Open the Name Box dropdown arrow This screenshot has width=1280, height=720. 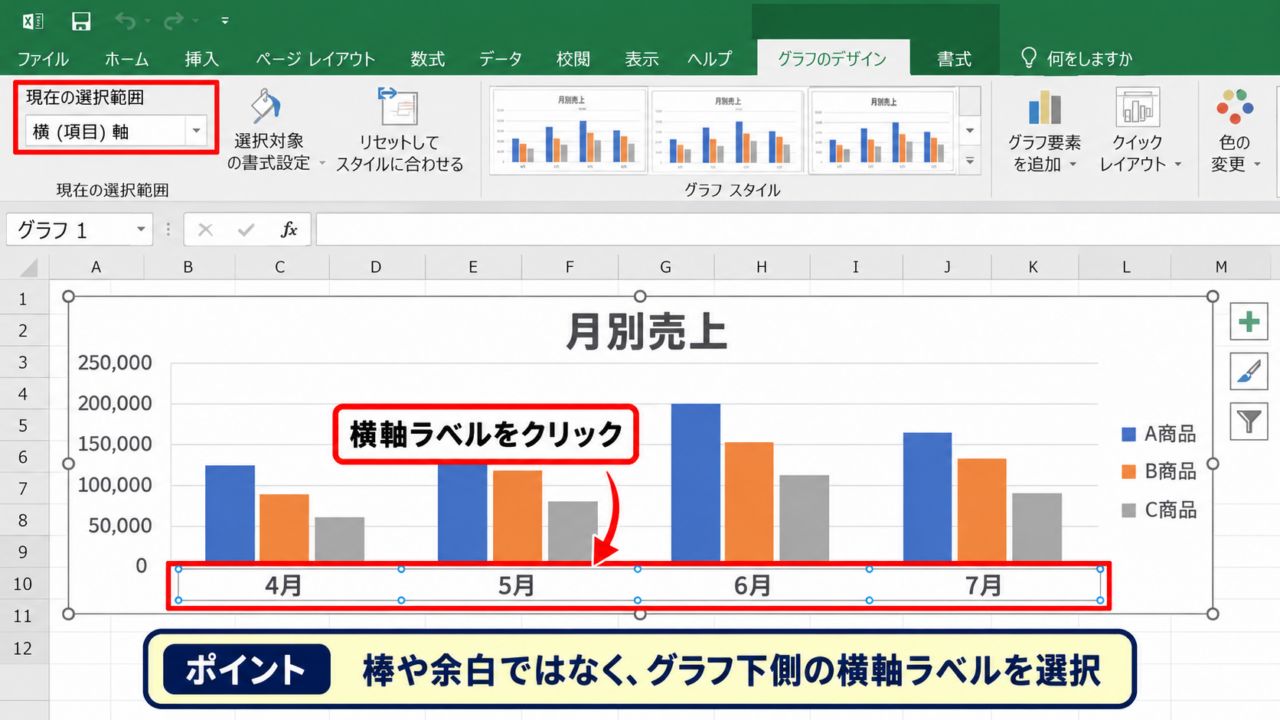(141, 230)
